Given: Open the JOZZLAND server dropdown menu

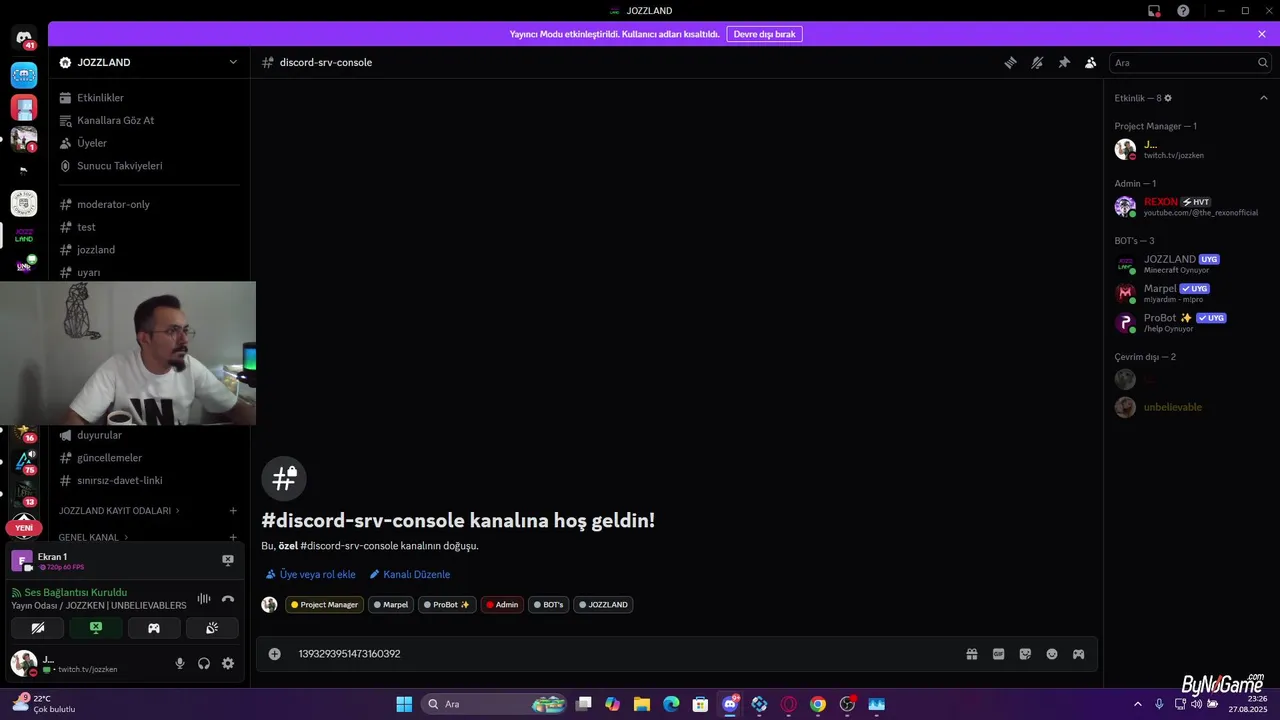Looking at the screenshot, I should pos(149,62).
